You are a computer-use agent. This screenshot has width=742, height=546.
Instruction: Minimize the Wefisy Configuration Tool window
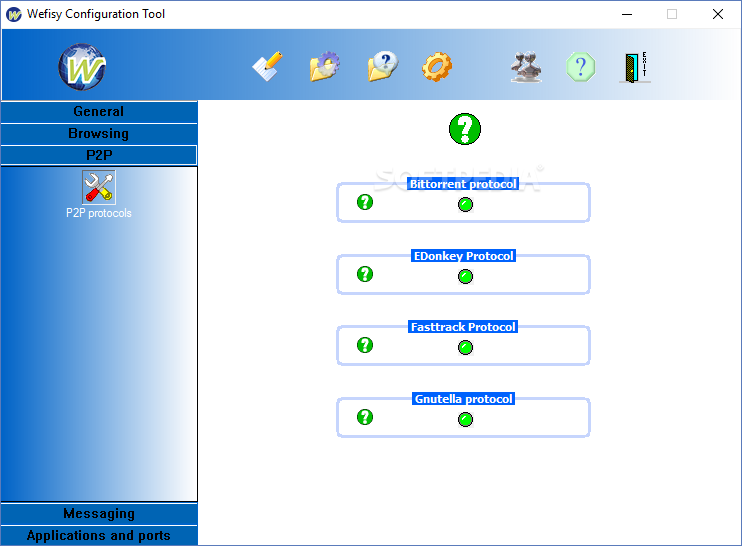point(627,14)
